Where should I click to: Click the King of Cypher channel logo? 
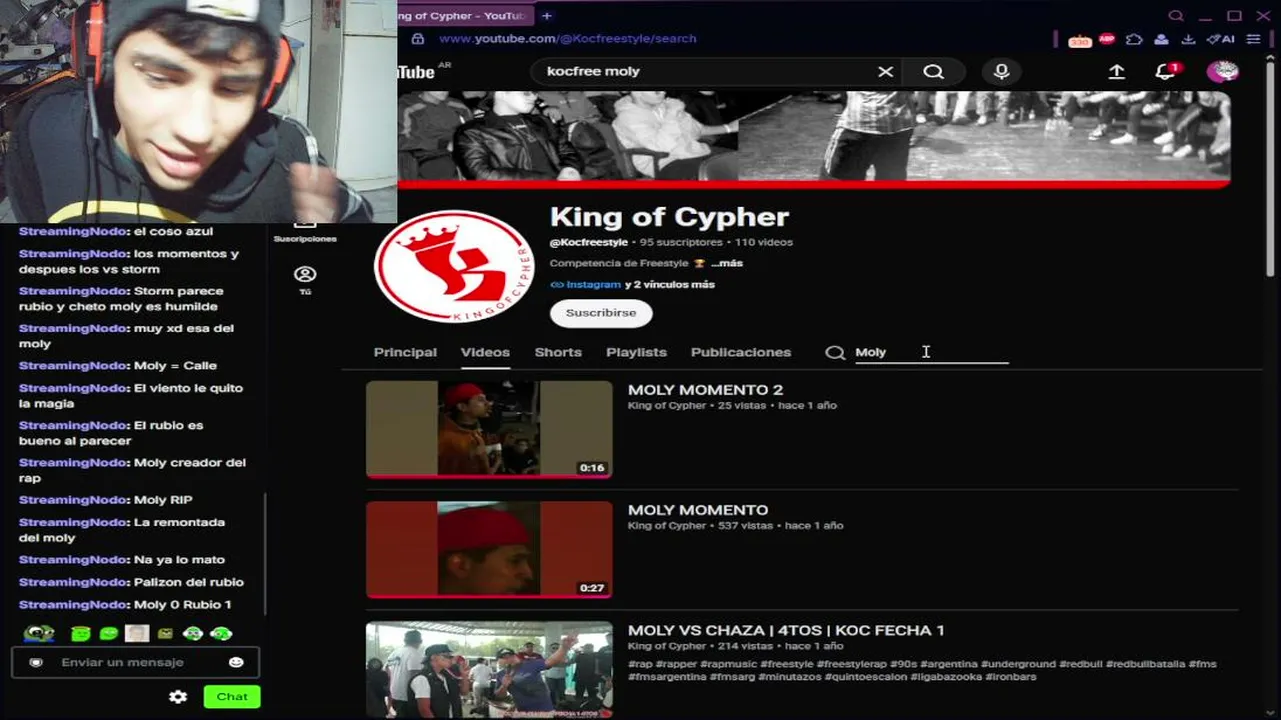(x=454, y=267)
